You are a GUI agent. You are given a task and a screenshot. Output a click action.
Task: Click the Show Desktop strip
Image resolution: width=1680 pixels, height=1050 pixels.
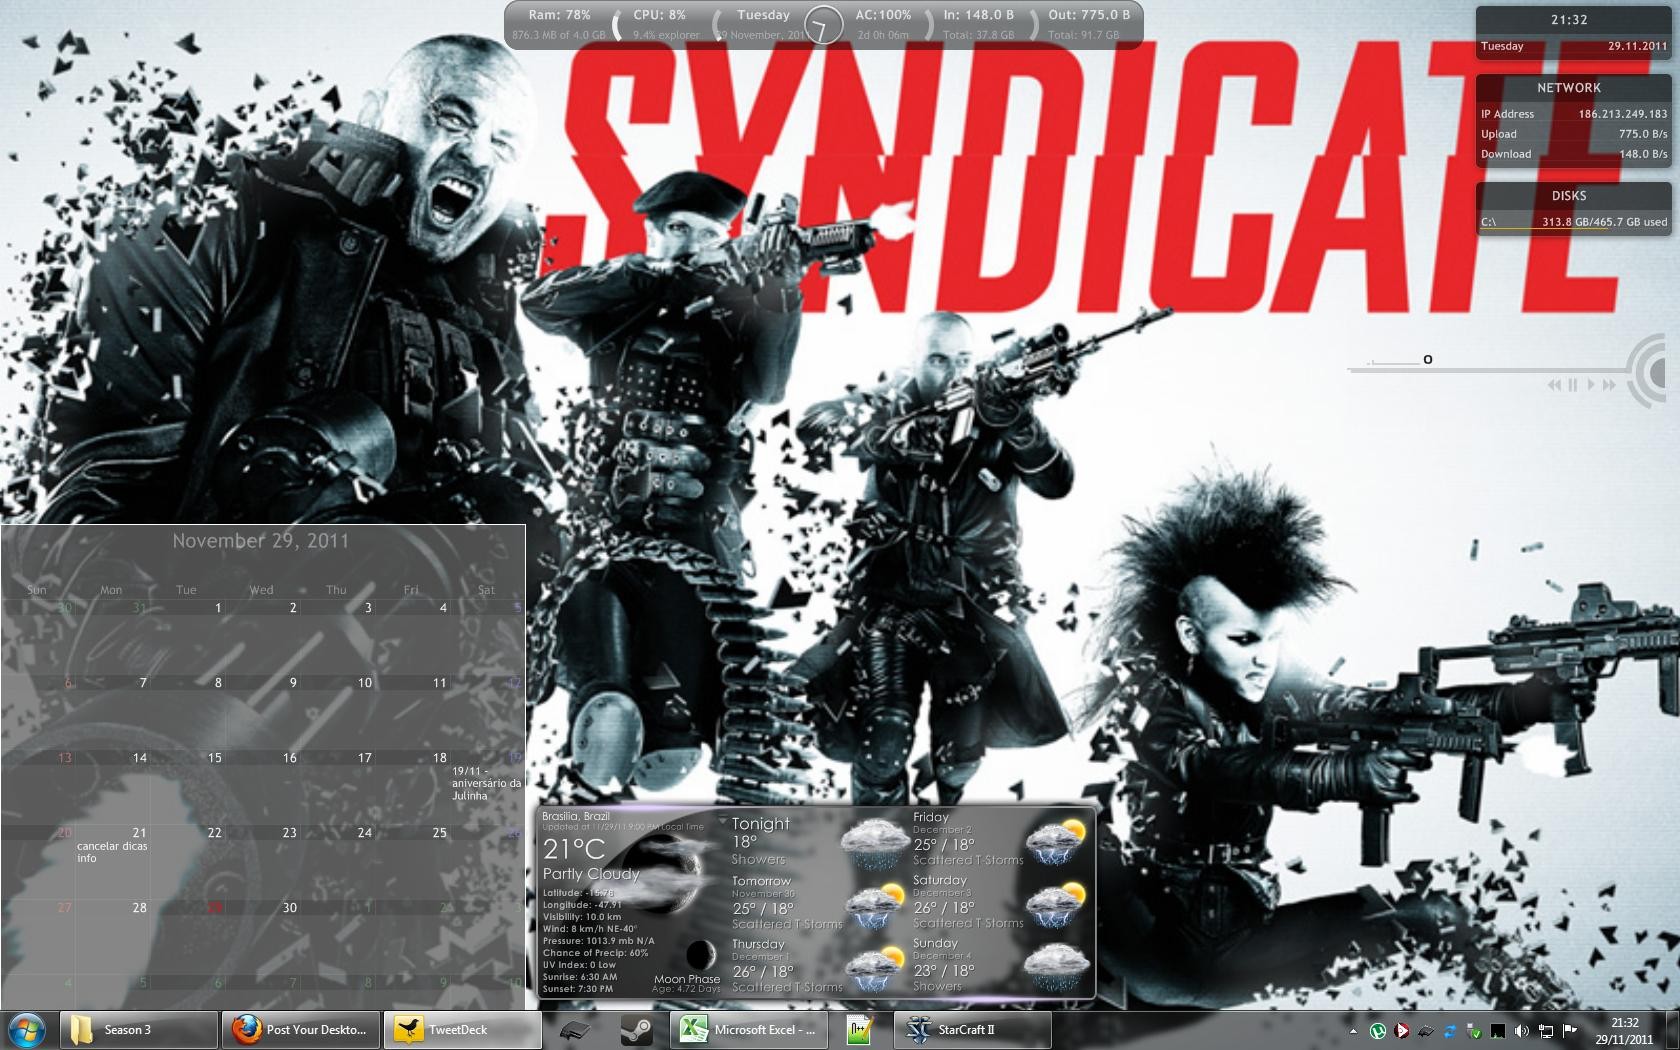click(x=1672, y=1031)
